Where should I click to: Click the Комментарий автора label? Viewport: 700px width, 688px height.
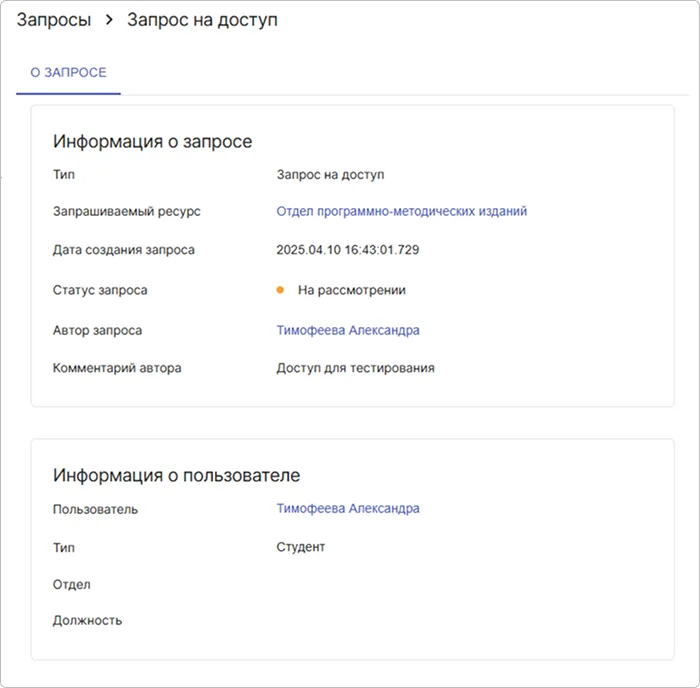[117, 368]
